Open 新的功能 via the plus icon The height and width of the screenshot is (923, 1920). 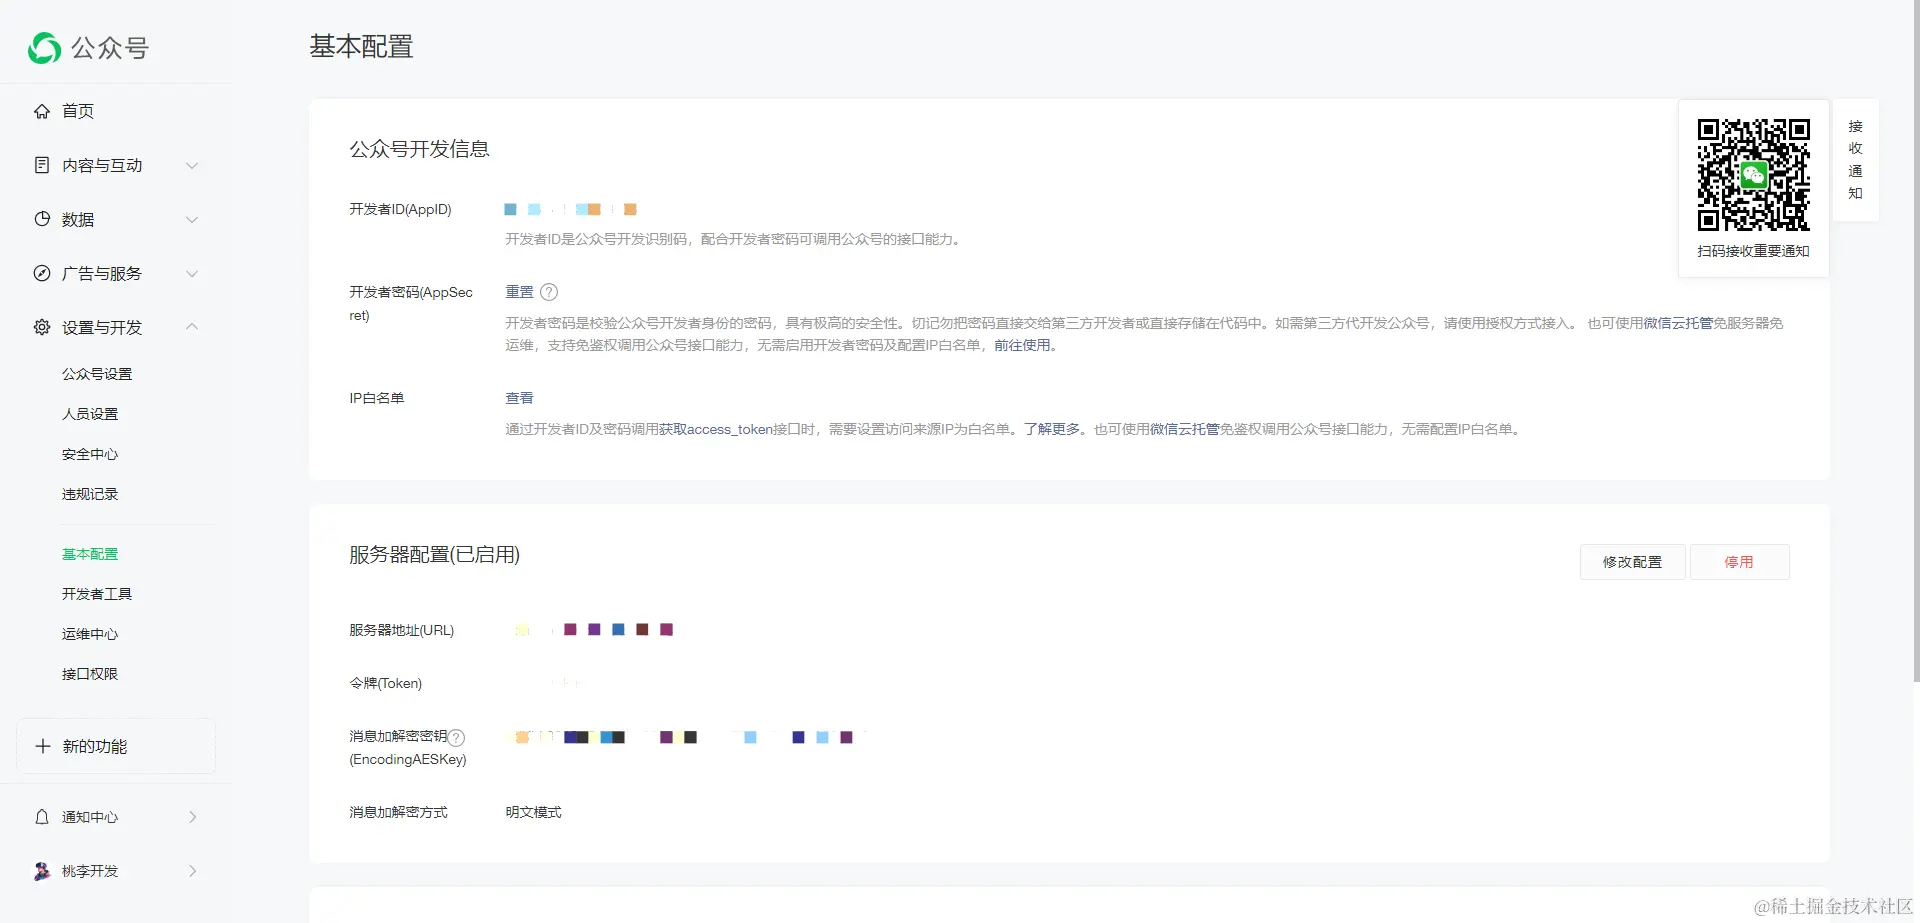tap(42, 746)
